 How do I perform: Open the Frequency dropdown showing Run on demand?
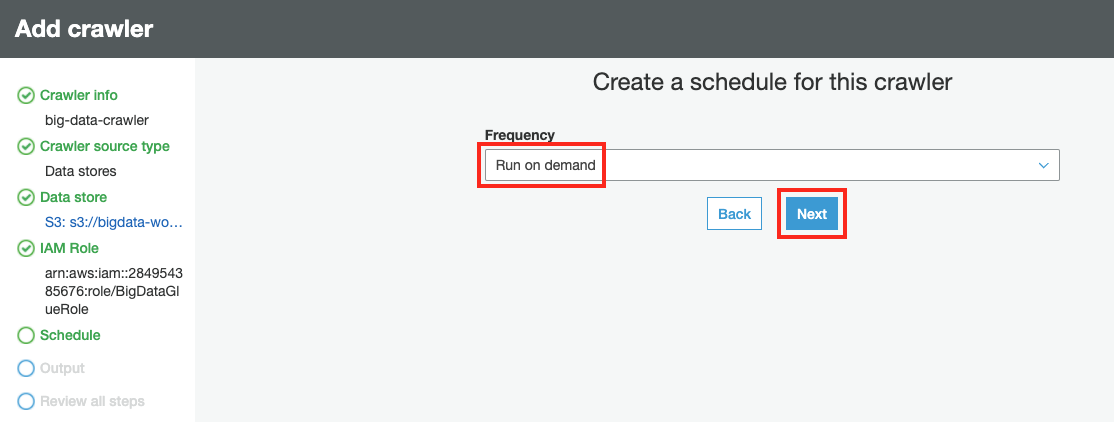tap(770, 165)
